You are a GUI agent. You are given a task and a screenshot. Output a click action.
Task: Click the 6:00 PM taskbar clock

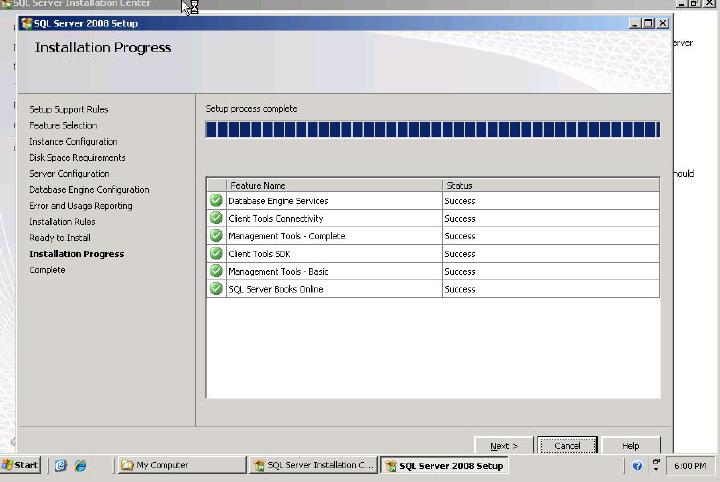click(x=690, y=466)
